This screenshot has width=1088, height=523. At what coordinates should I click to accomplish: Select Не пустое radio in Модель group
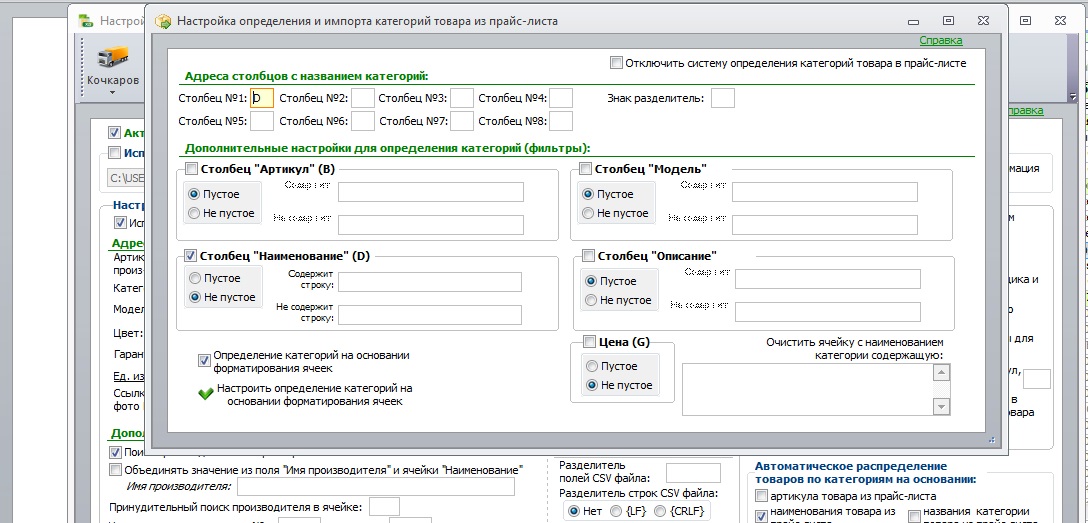click(588, 213)
